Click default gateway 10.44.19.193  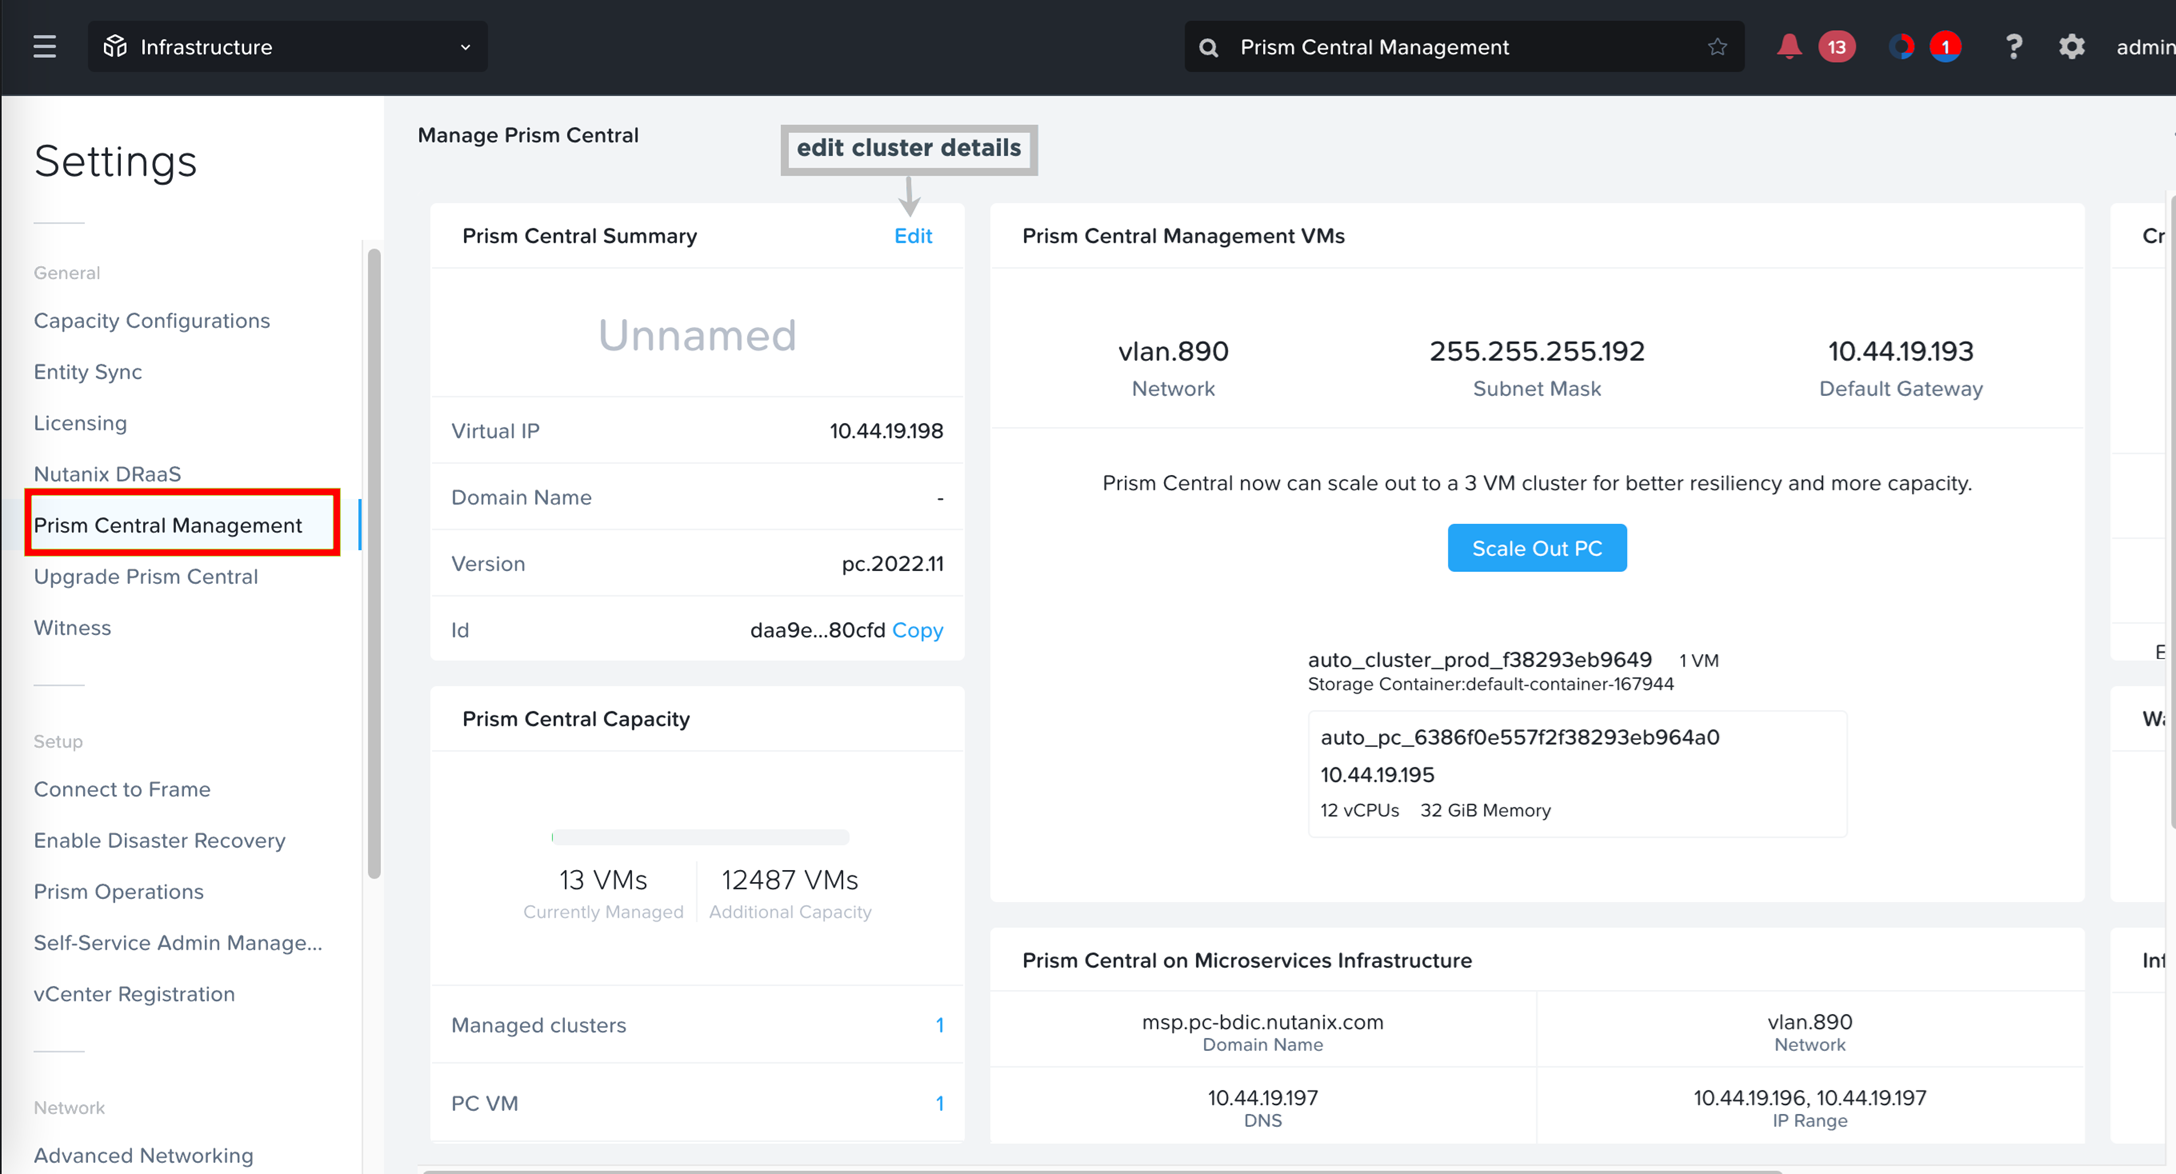click(x=1901, y=352)
